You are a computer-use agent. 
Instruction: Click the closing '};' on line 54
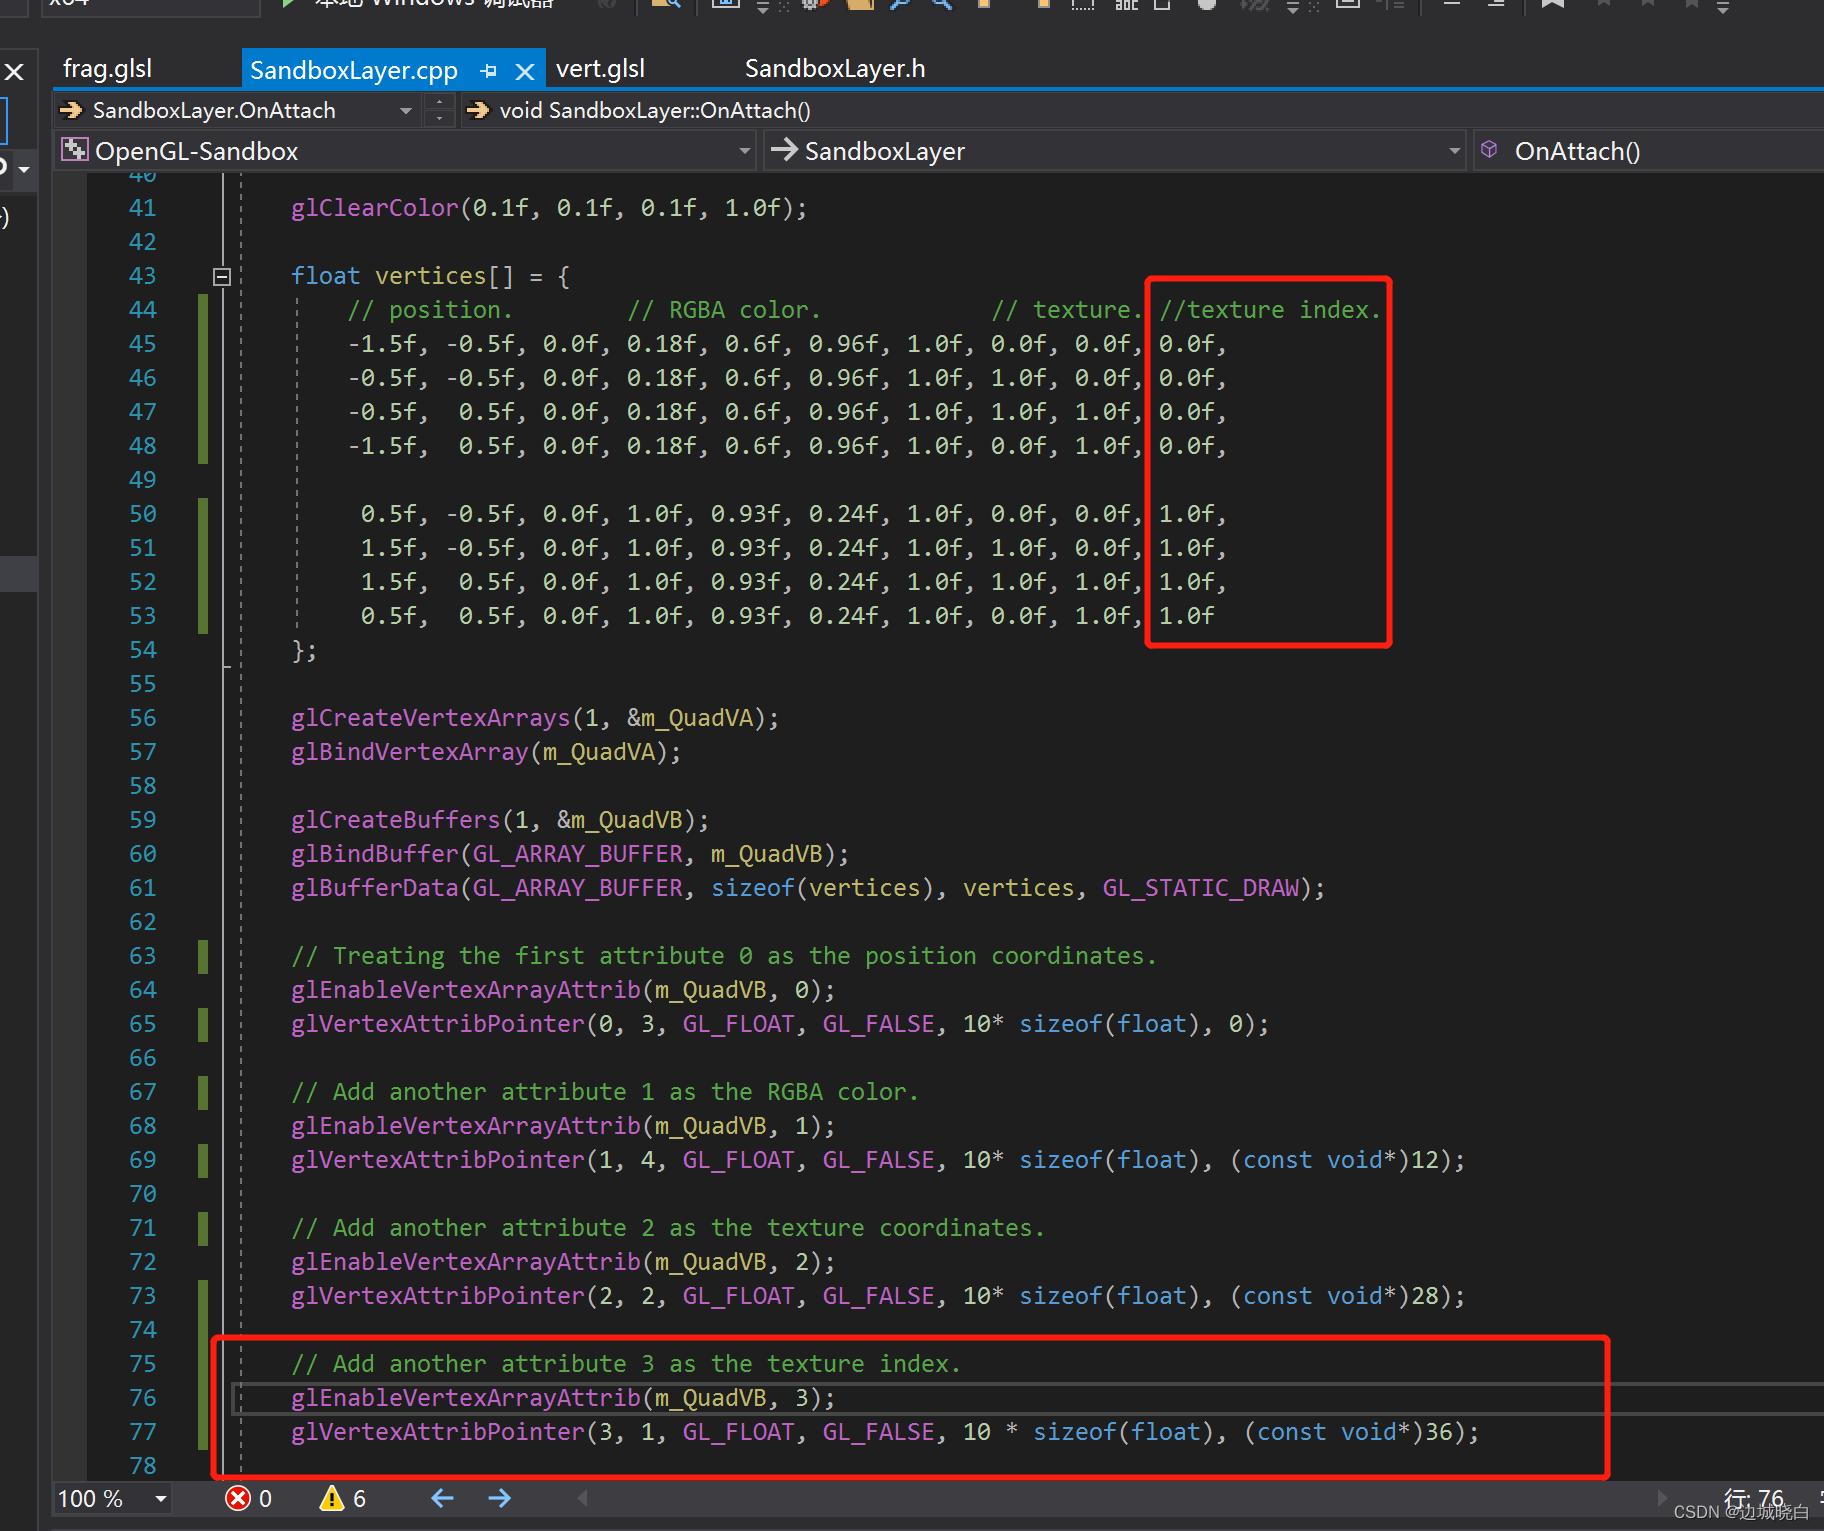[304, 651]
